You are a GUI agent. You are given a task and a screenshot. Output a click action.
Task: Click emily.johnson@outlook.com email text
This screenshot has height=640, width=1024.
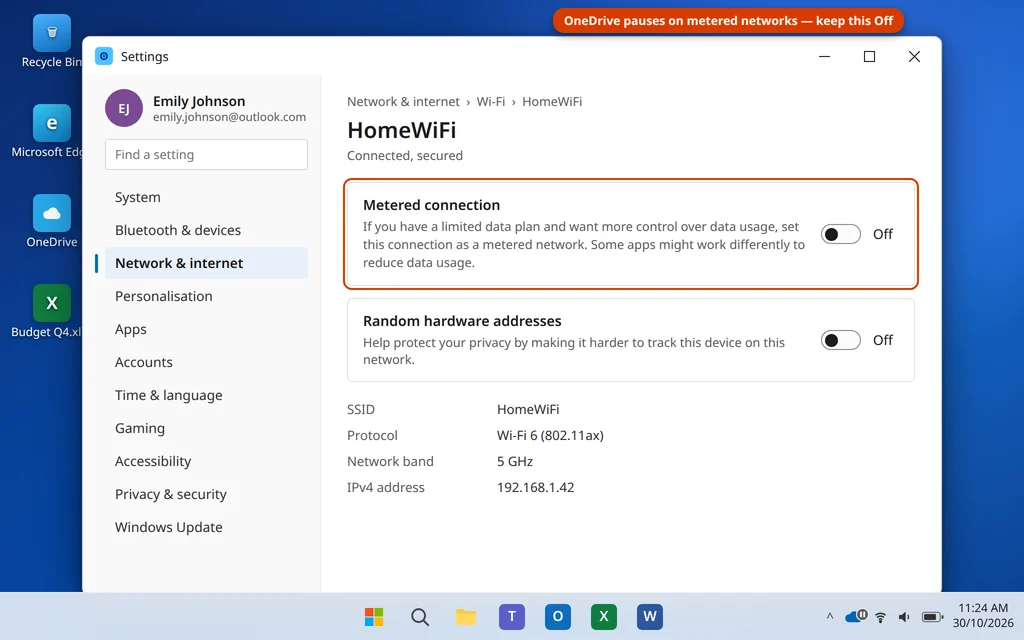point(229,117)
